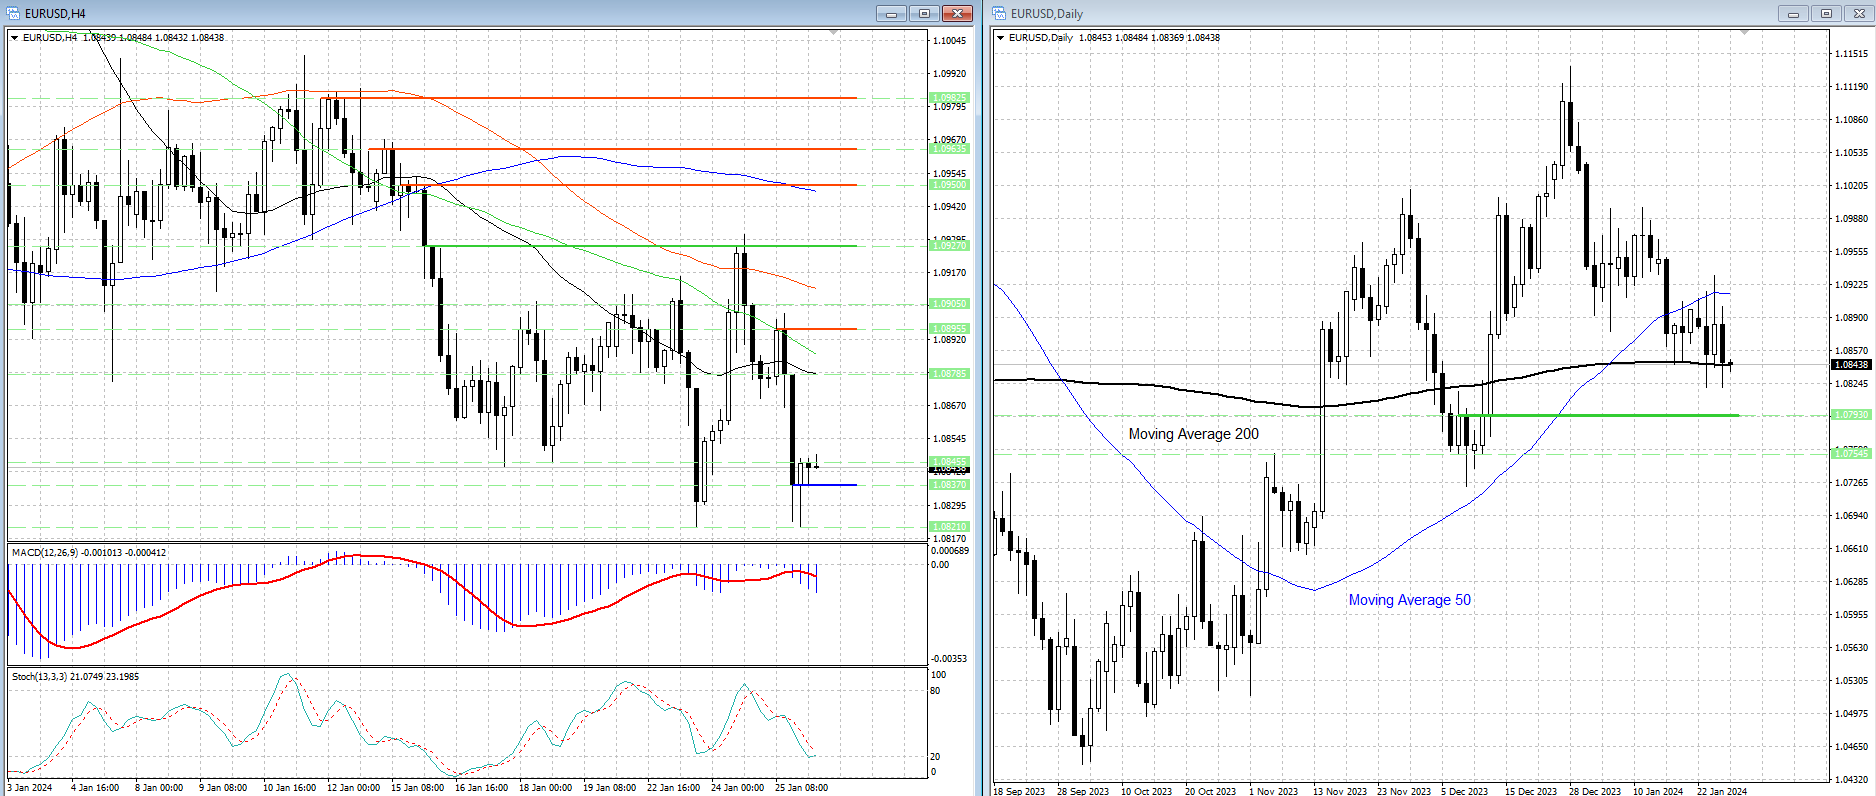Viewport: 1876px width, 796px height.
Task: Select the orange horizontal line at 1.09635
Action: (x=613, y=149)
